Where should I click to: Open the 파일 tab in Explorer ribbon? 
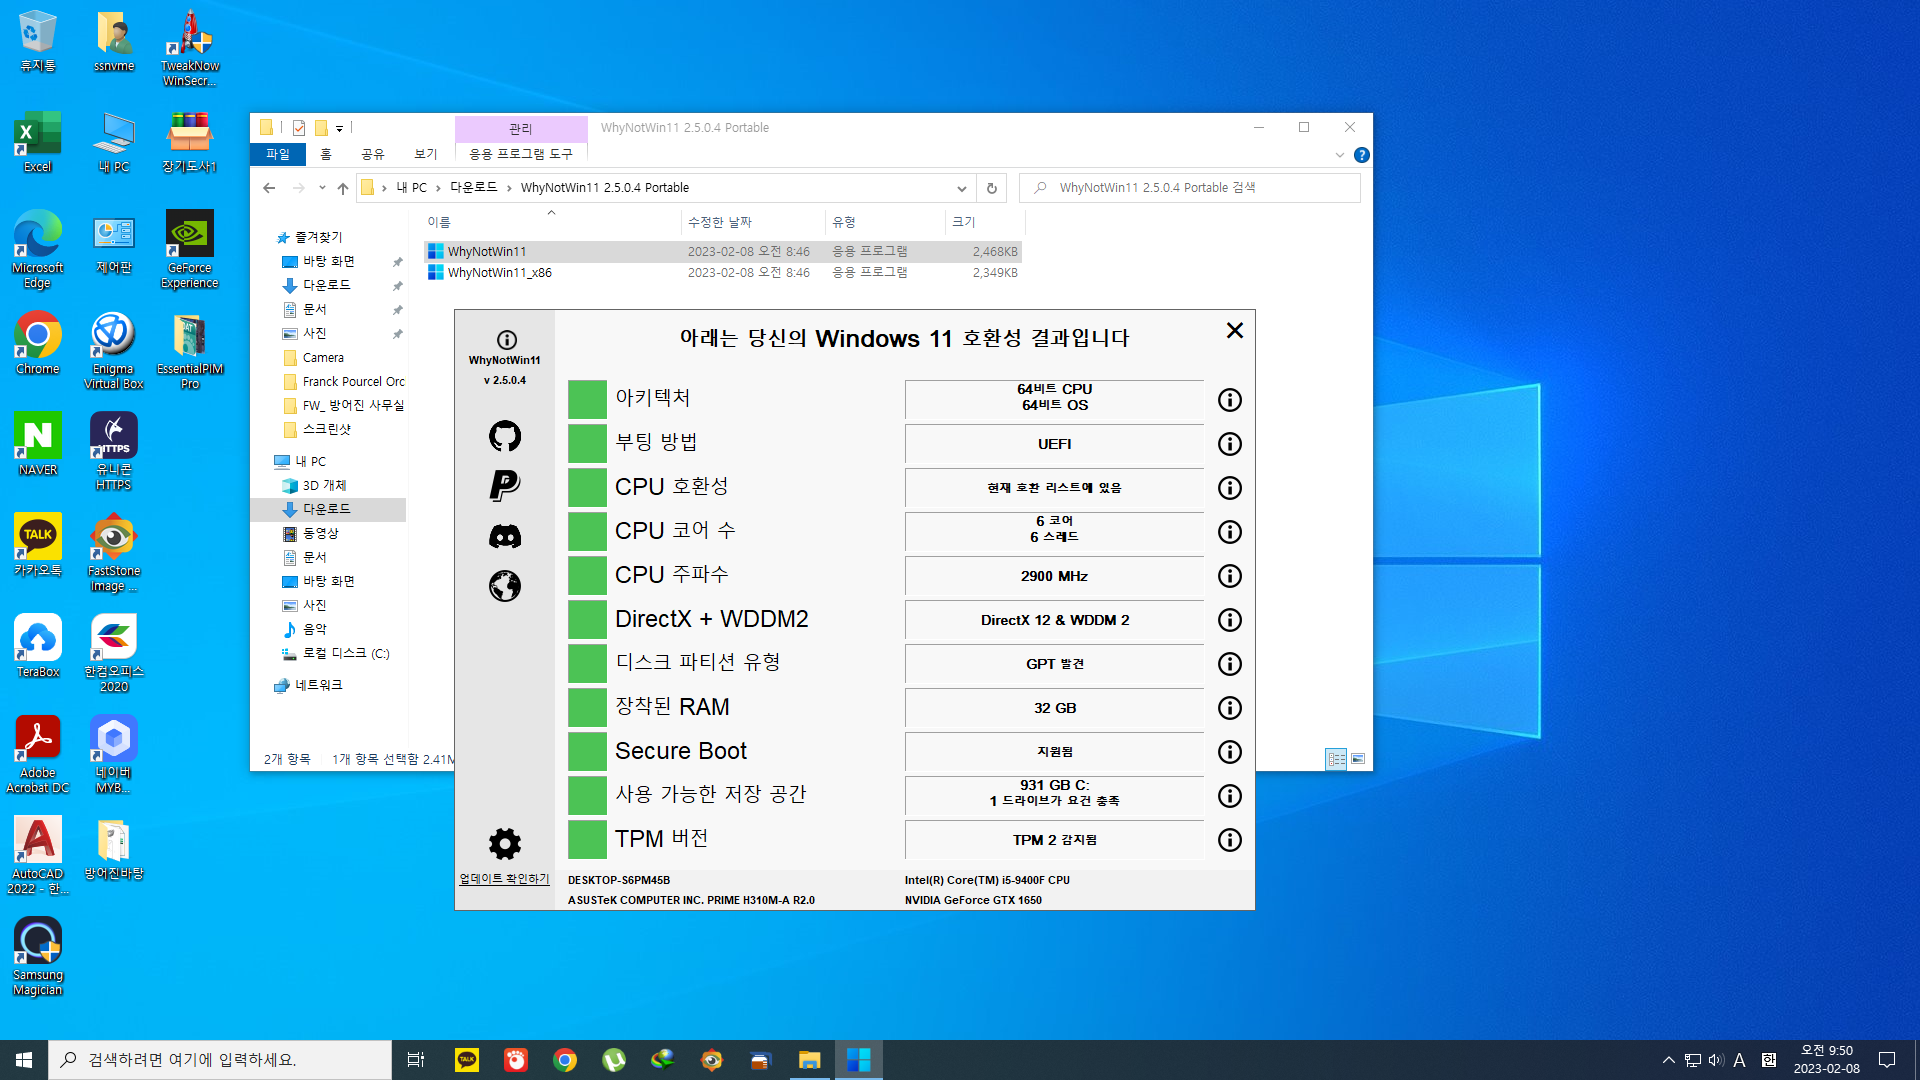click(x=278, y=154)
